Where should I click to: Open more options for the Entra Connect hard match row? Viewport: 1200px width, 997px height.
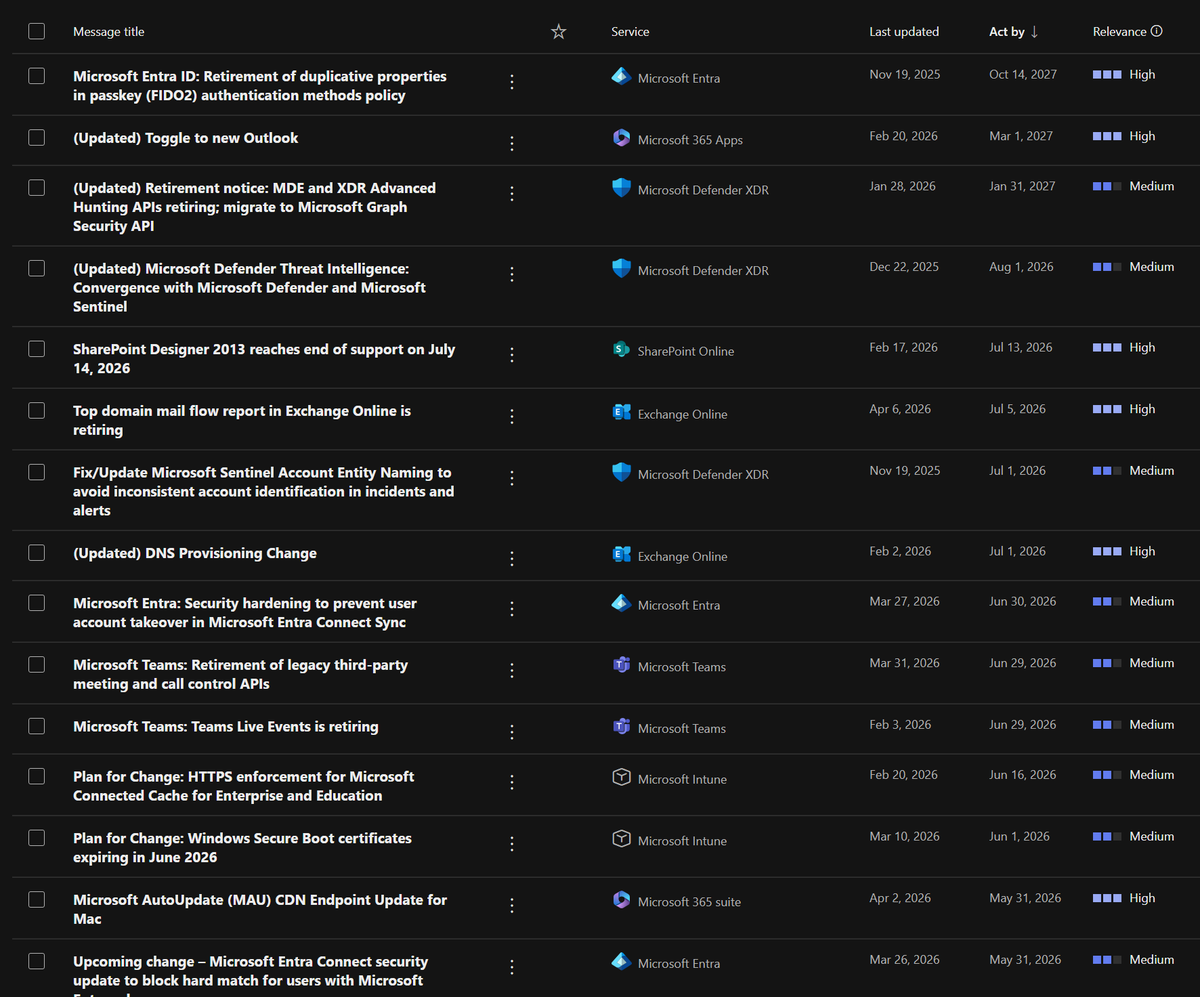[512, 967]
